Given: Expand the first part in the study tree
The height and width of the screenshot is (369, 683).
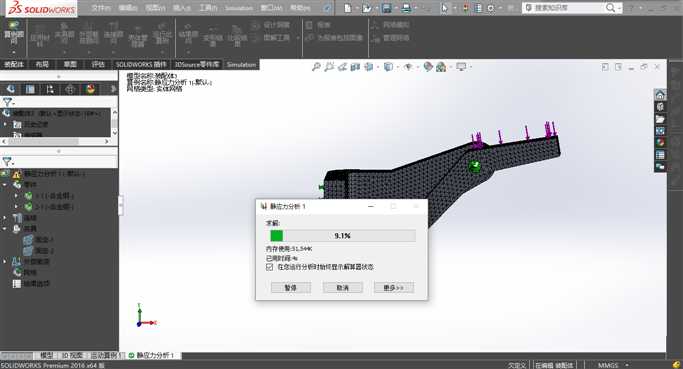Looking at the screenshot, I should (x=17, y=196).
